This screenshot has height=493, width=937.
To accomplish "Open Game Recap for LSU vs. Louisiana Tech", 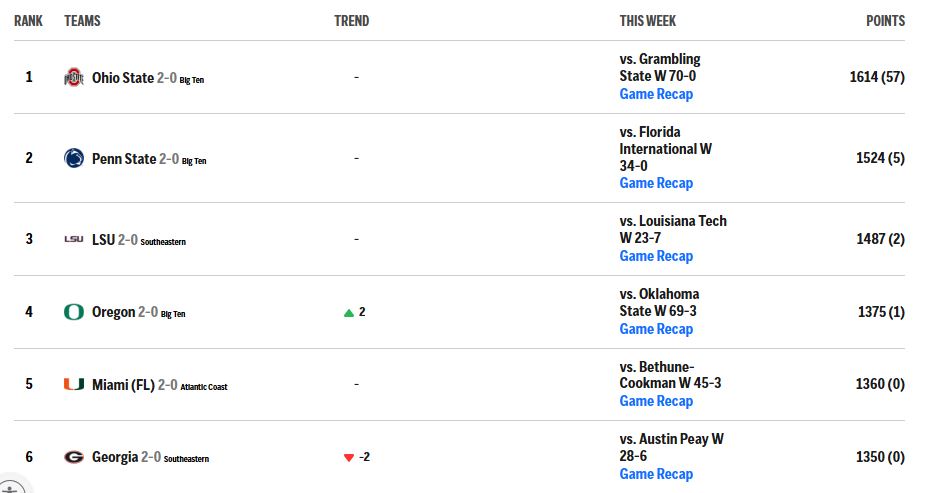I will (x=656, y=256).
